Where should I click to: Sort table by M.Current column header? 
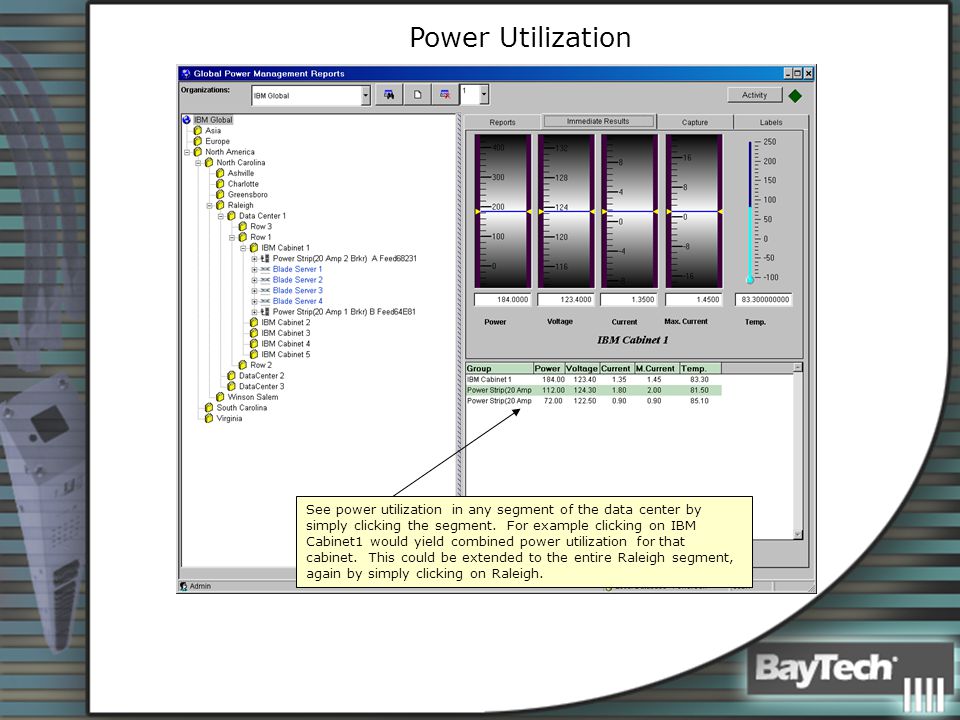[655, 369]
